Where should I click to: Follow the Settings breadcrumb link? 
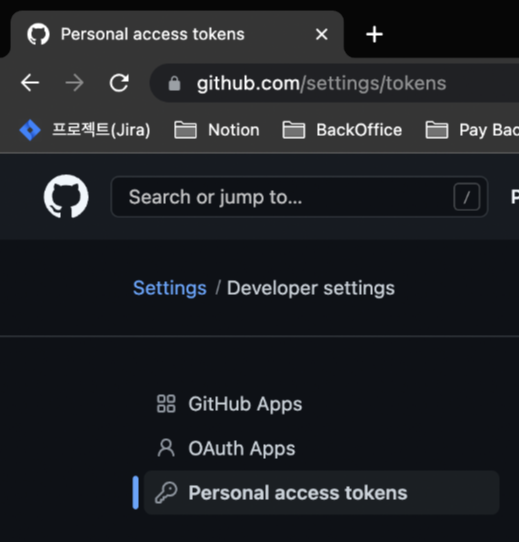click(170, 288)
